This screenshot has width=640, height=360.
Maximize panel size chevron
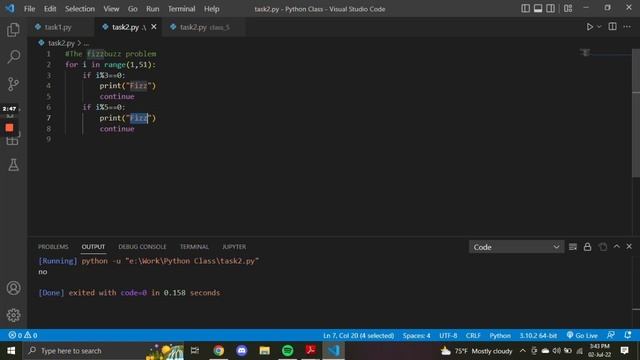pos(617,247)
